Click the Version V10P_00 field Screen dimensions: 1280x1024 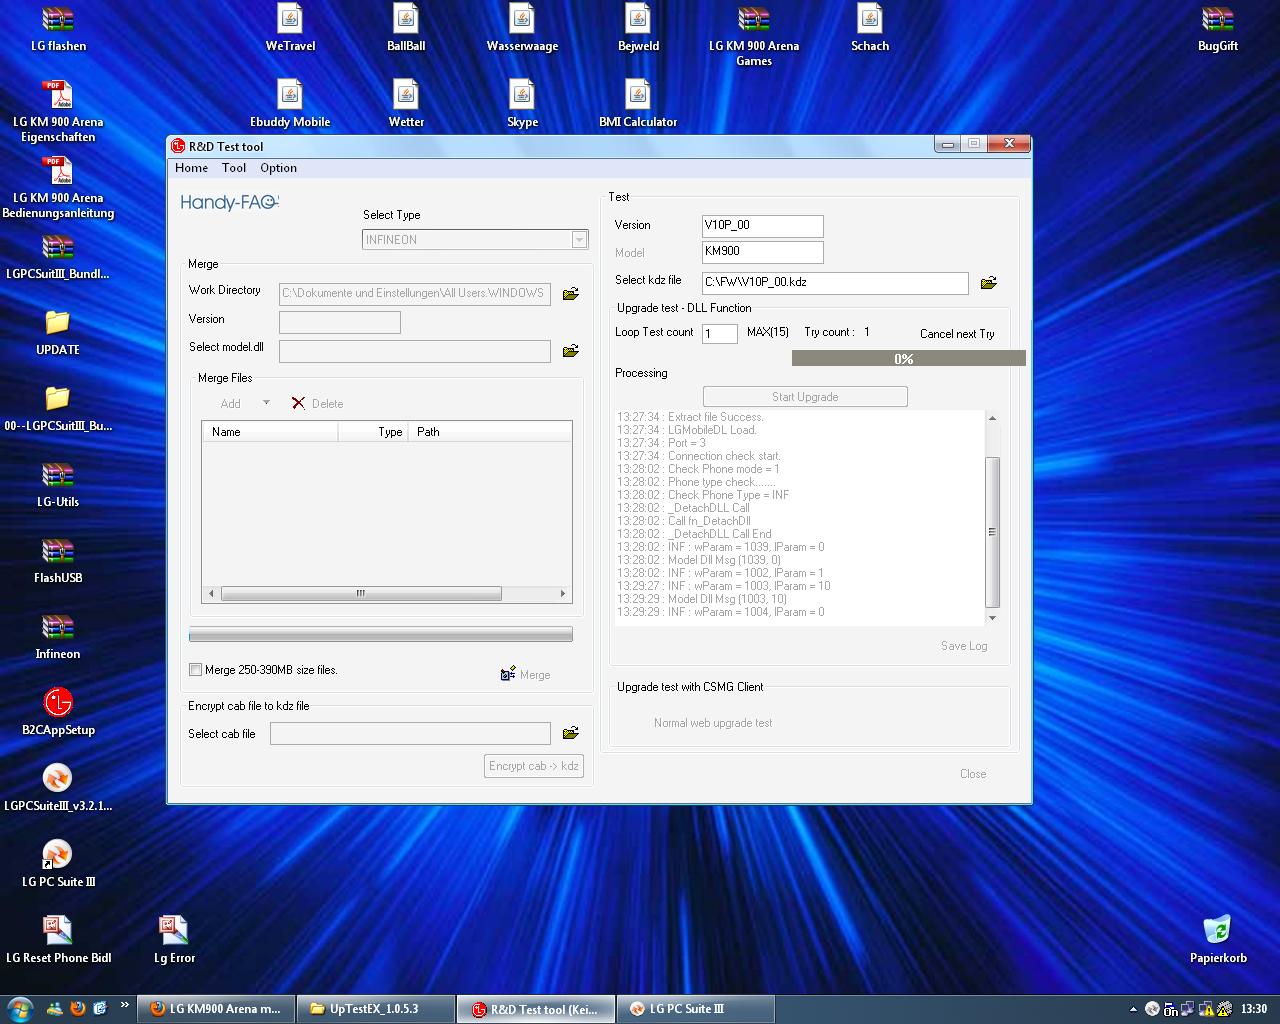(x=763, y=226)
